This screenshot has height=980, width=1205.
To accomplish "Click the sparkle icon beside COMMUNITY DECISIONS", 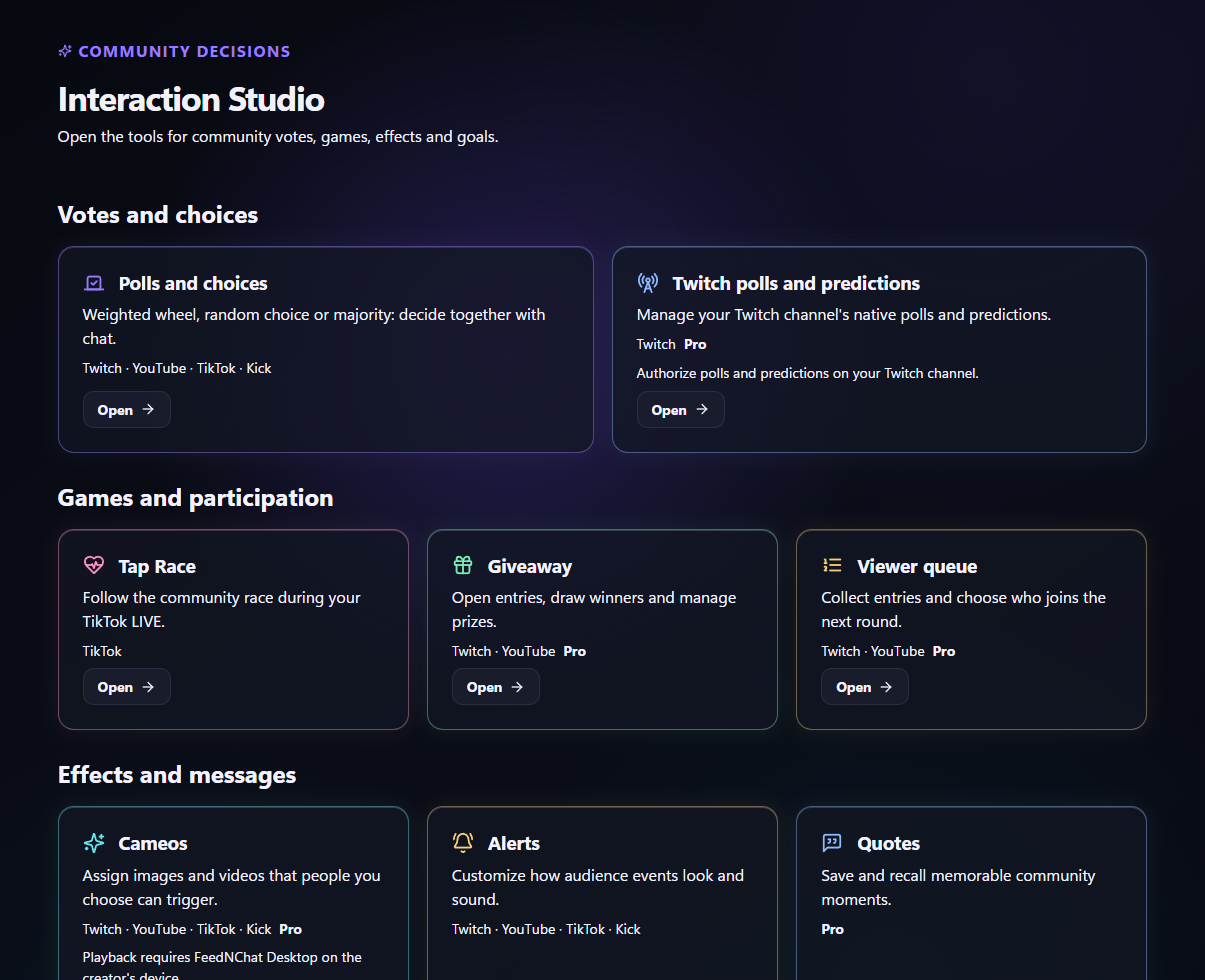I will 65,51.
